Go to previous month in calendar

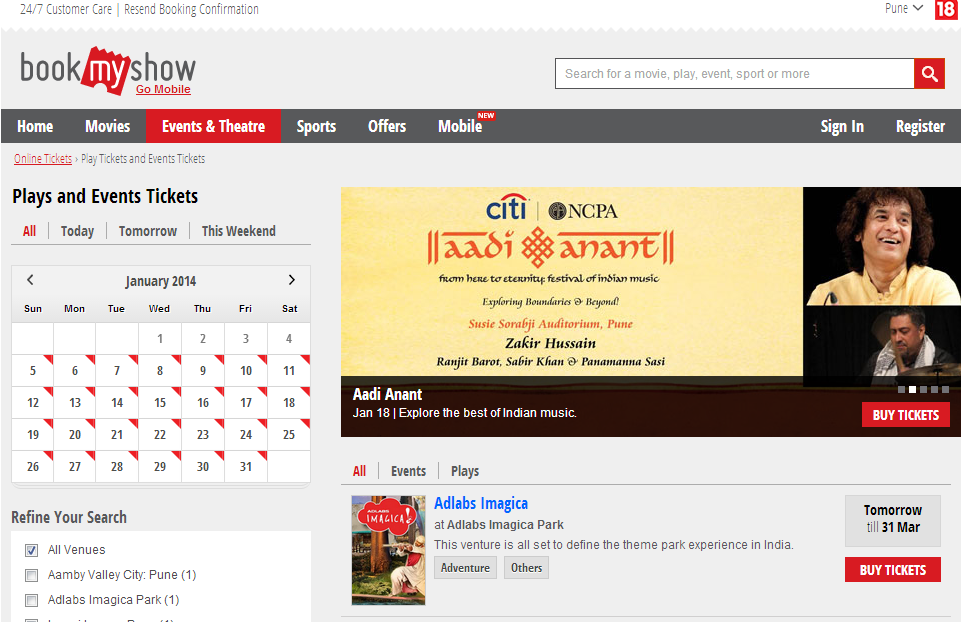[30, 280]
